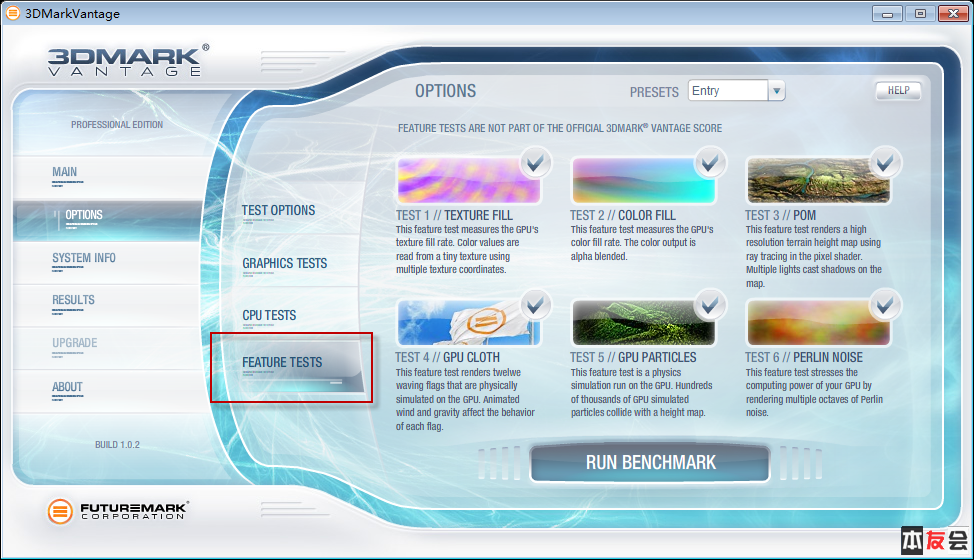
Task: Switch to the CPU TESTS tab
Action: [x=269, y=315]
